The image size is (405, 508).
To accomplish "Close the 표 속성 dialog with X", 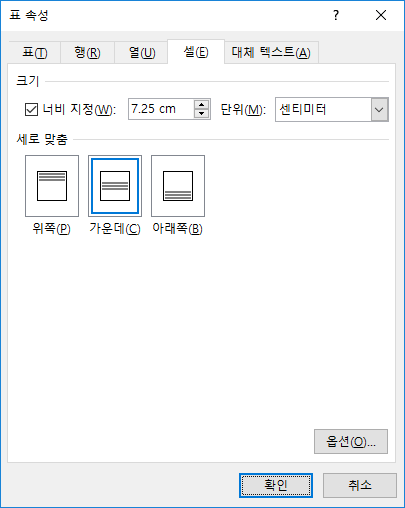I will click(x=381, y=15).
